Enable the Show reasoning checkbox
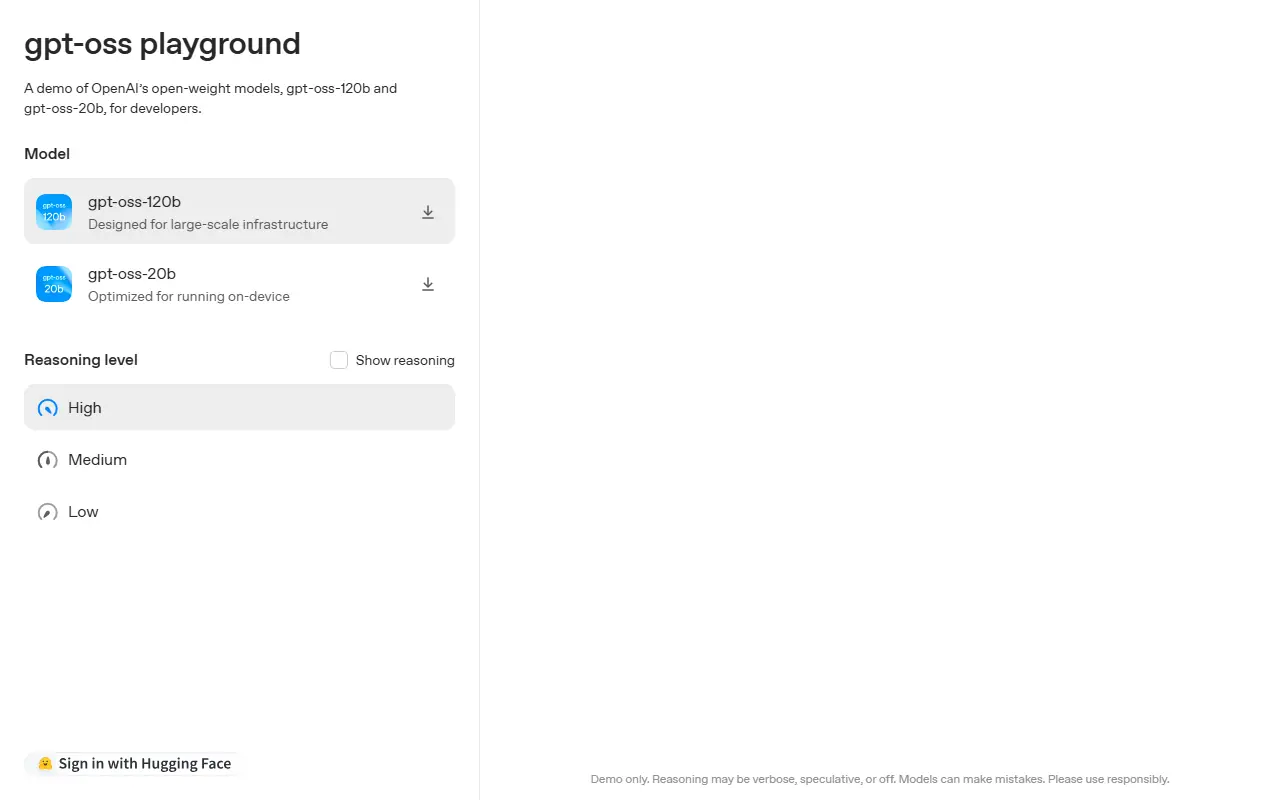This screenshot has width=1280, height=800. coord(339,360)
